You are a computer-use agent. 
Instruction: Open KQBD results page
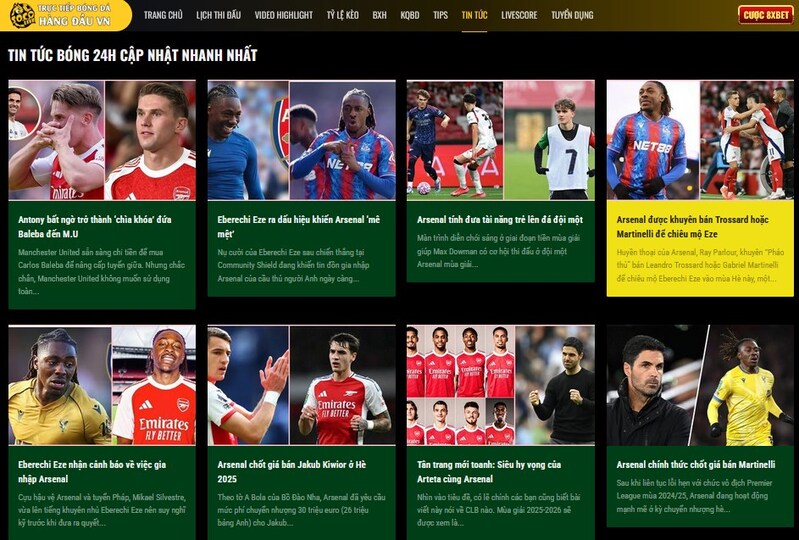point(410,15)
